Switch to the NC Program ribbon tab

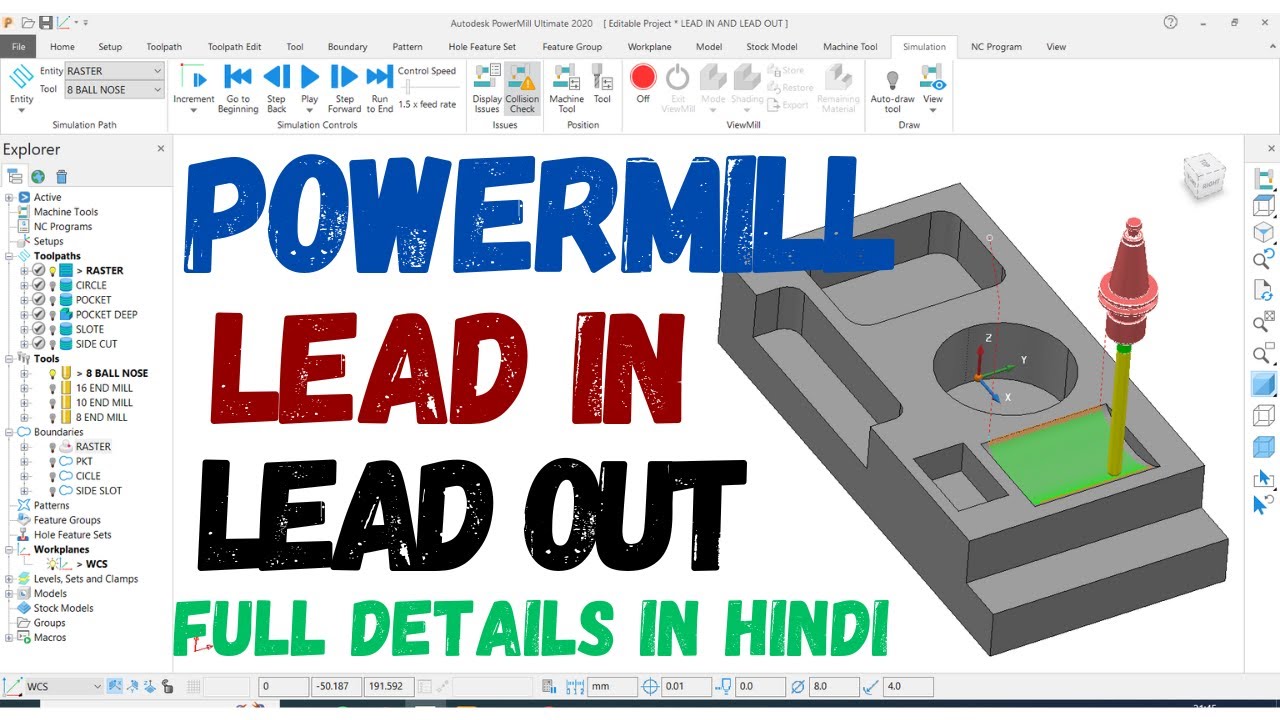point(996,46)
